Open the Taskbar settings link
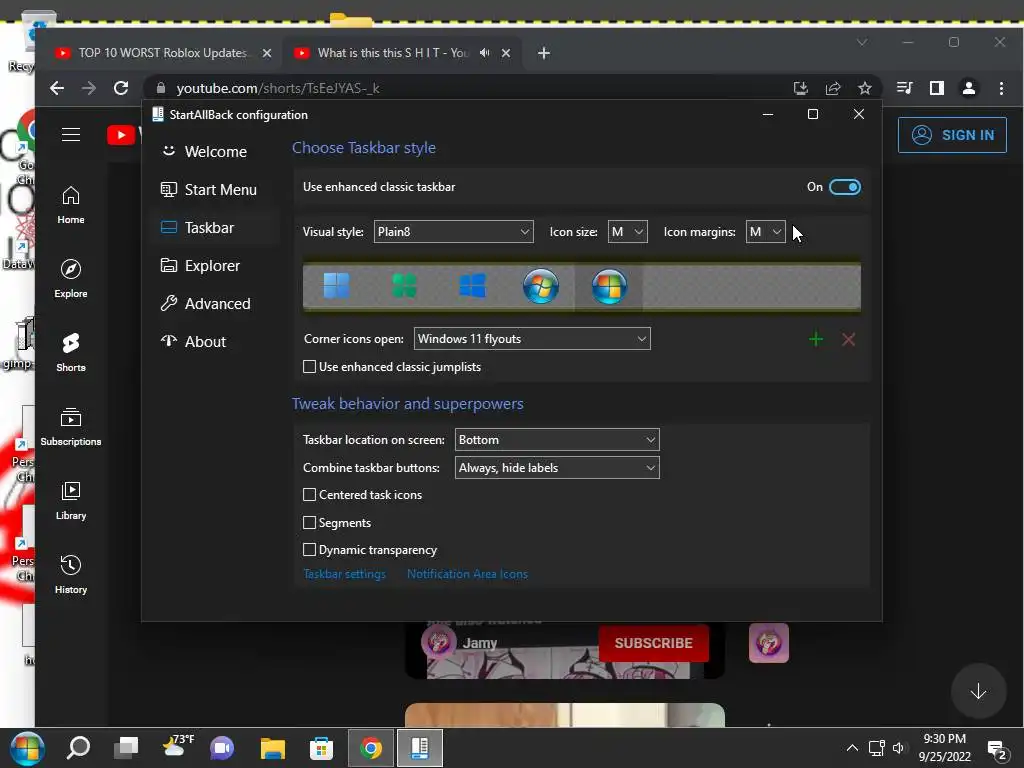This screenshot has width=1024, height=768. (x=344, y=574)
